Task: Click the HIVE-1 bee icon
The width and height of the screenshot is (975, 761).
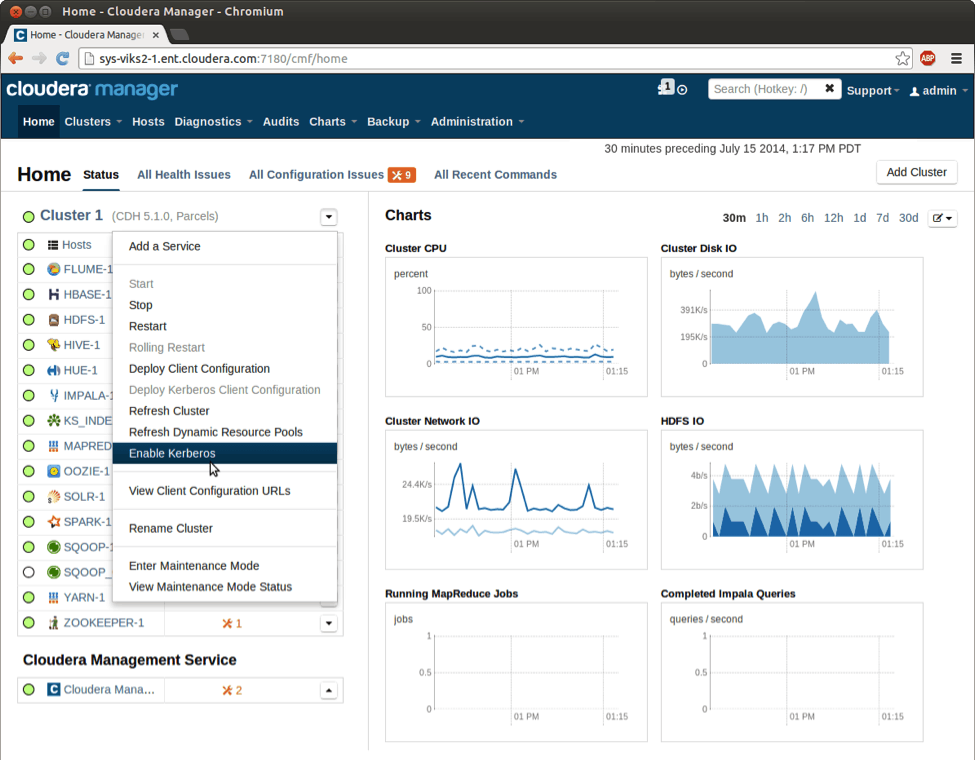Action: point(54,345)
